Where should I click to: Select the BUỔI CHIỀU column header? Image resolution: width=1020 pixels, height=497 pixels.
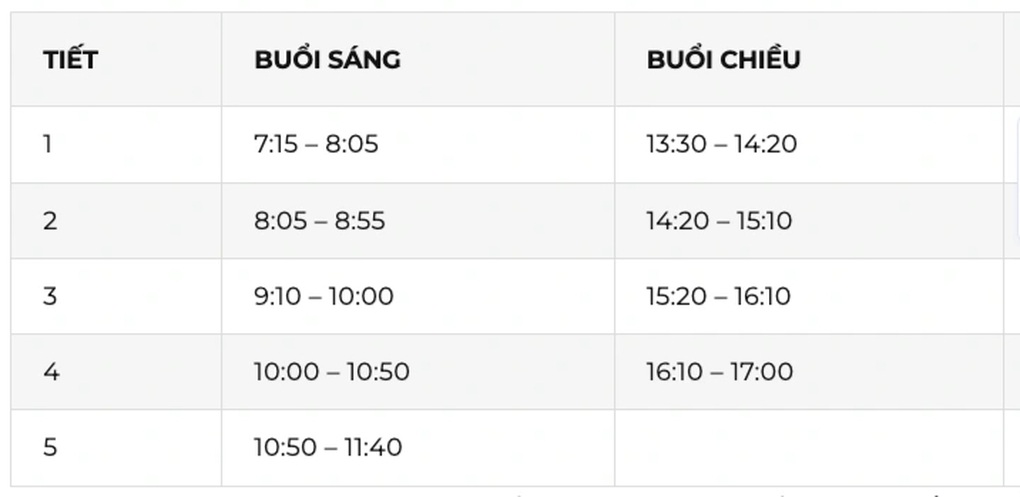723,59
